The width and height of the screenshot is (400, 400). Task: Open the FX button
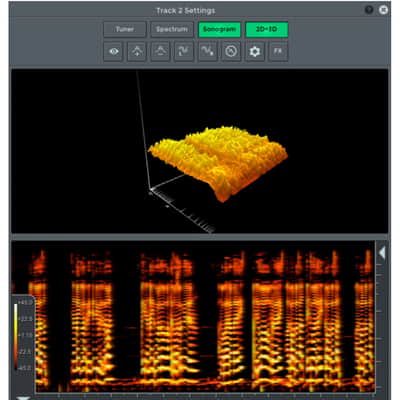[278, 52]
